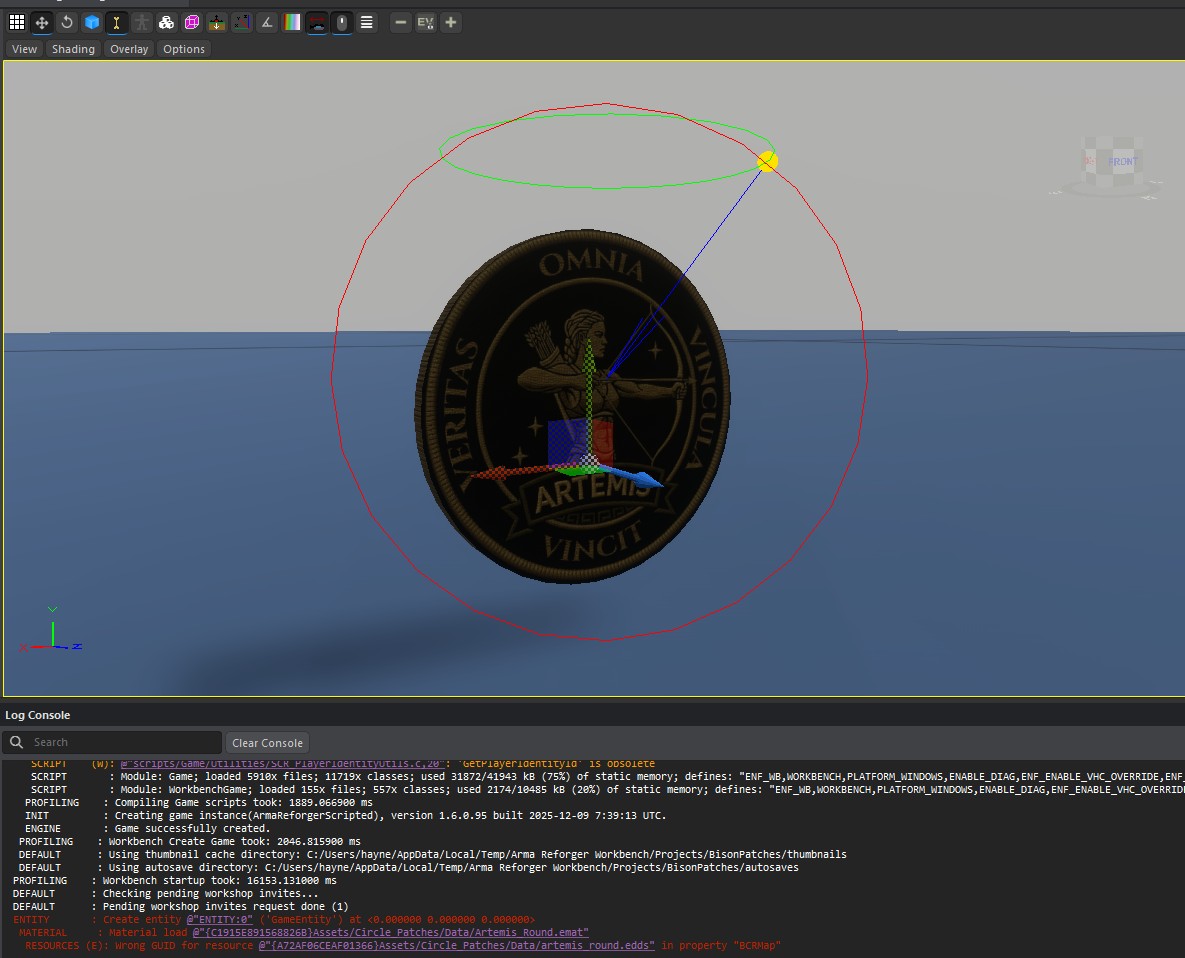Toggle the yellow bone icon
The height and width of the screenshot is (958, 1185).
pos(117,22)
